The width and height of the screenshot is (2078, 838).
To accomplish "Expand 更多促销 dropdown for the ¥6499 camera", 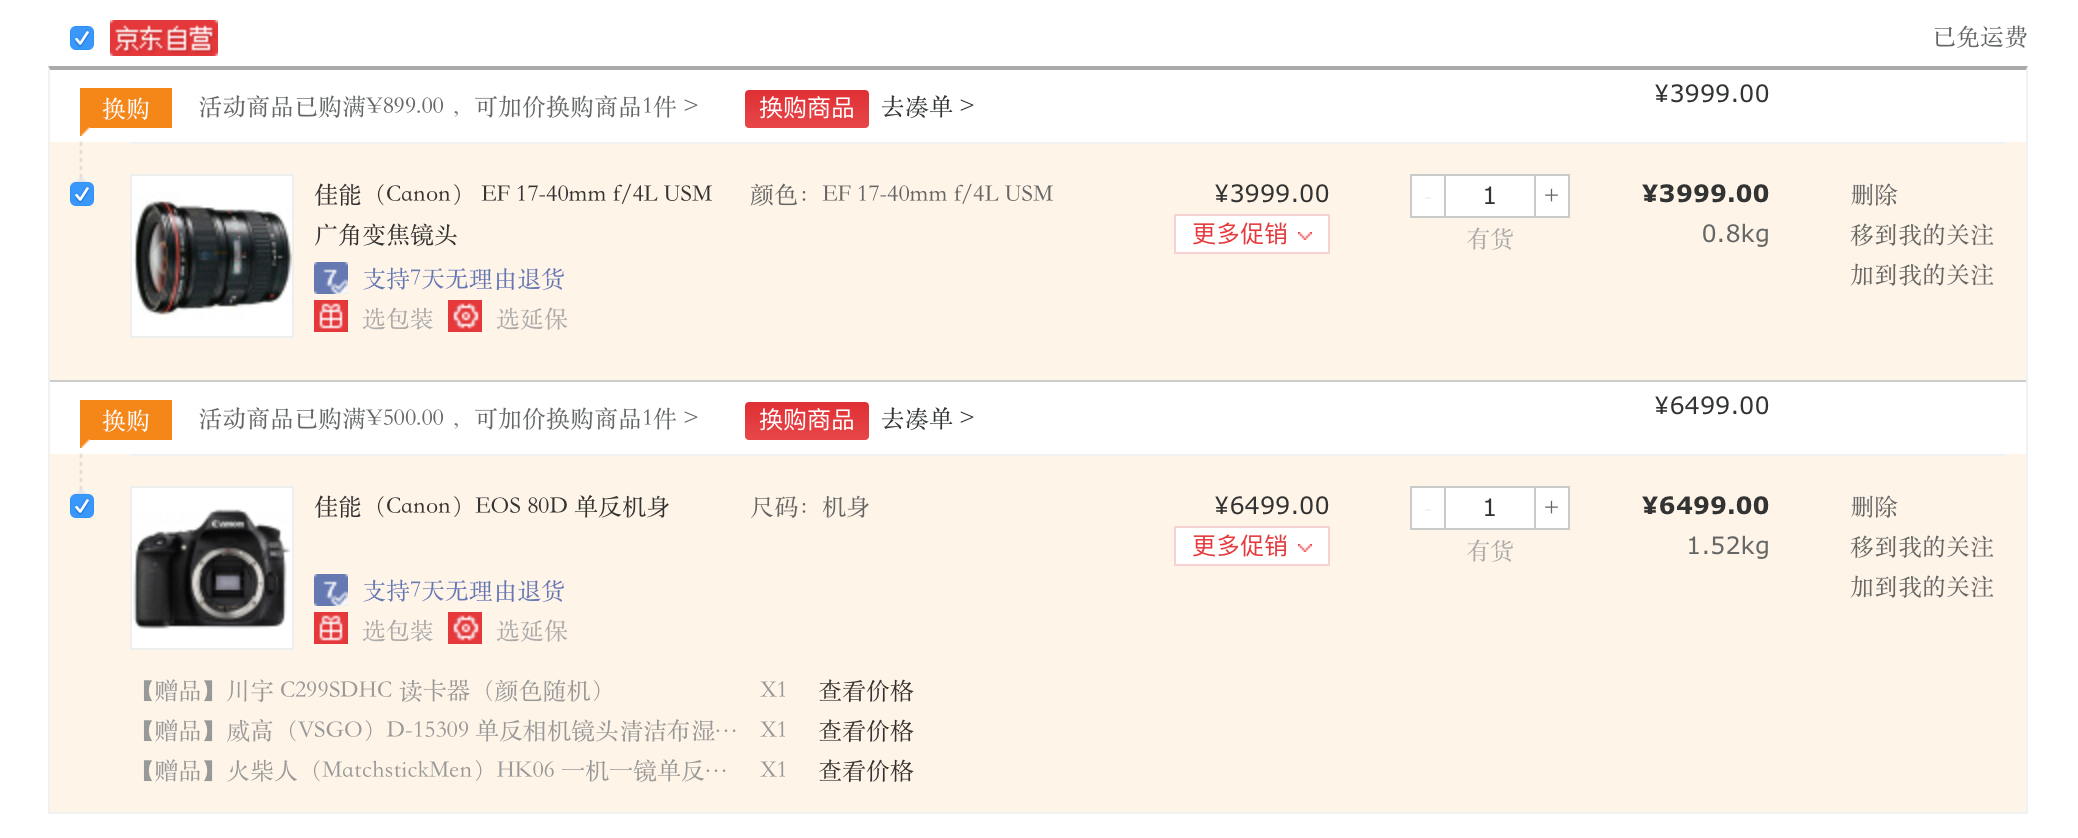I will click(1251, 546).
